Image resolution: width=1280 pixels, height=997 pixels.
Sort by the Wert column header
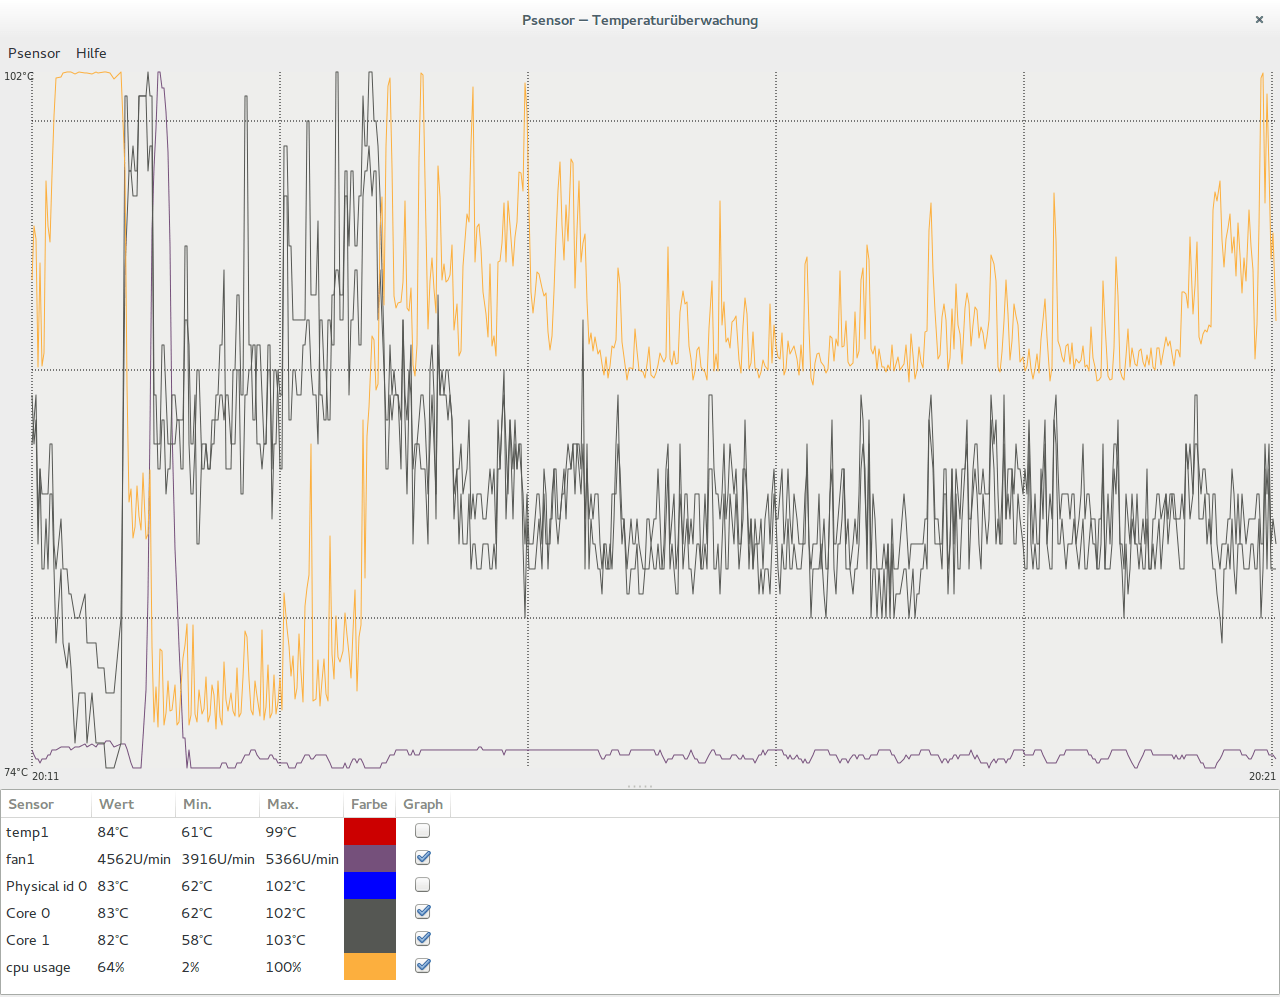click(133, 804)
